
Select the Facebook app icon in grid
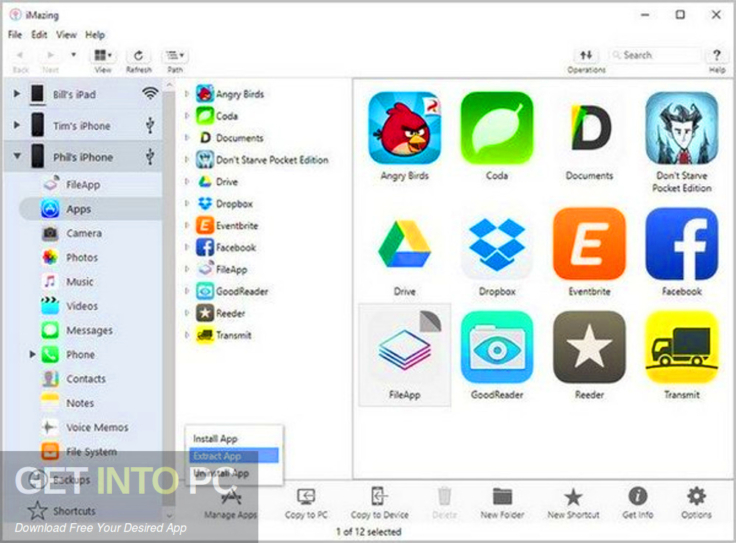tap(682, 244)
